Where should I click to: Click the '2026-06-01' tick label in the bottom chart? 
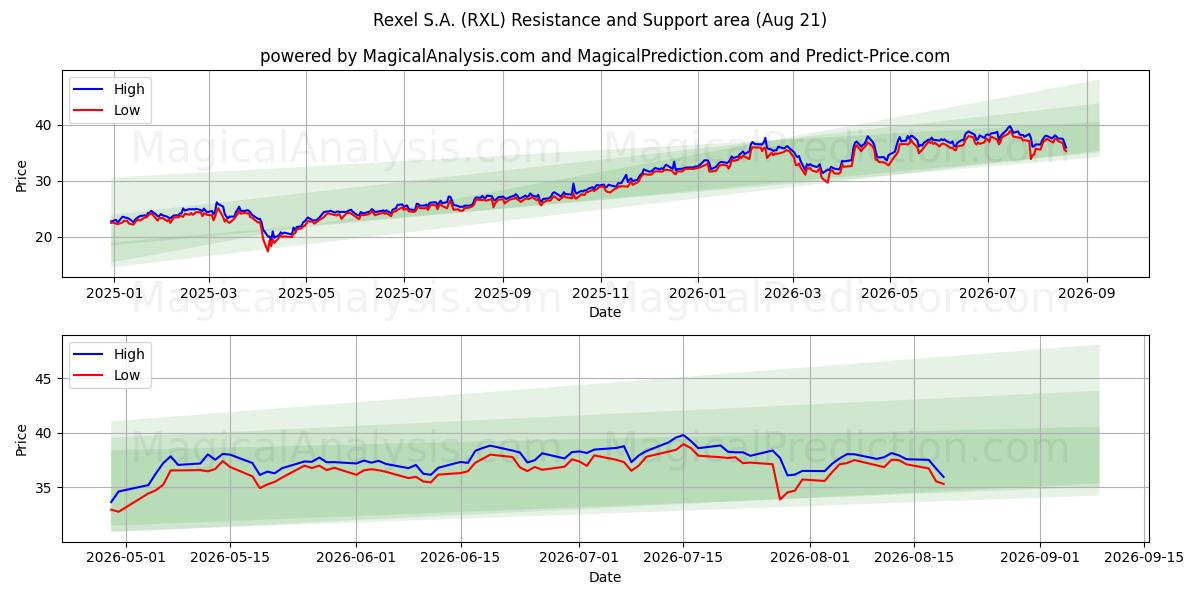pos(357,559)
